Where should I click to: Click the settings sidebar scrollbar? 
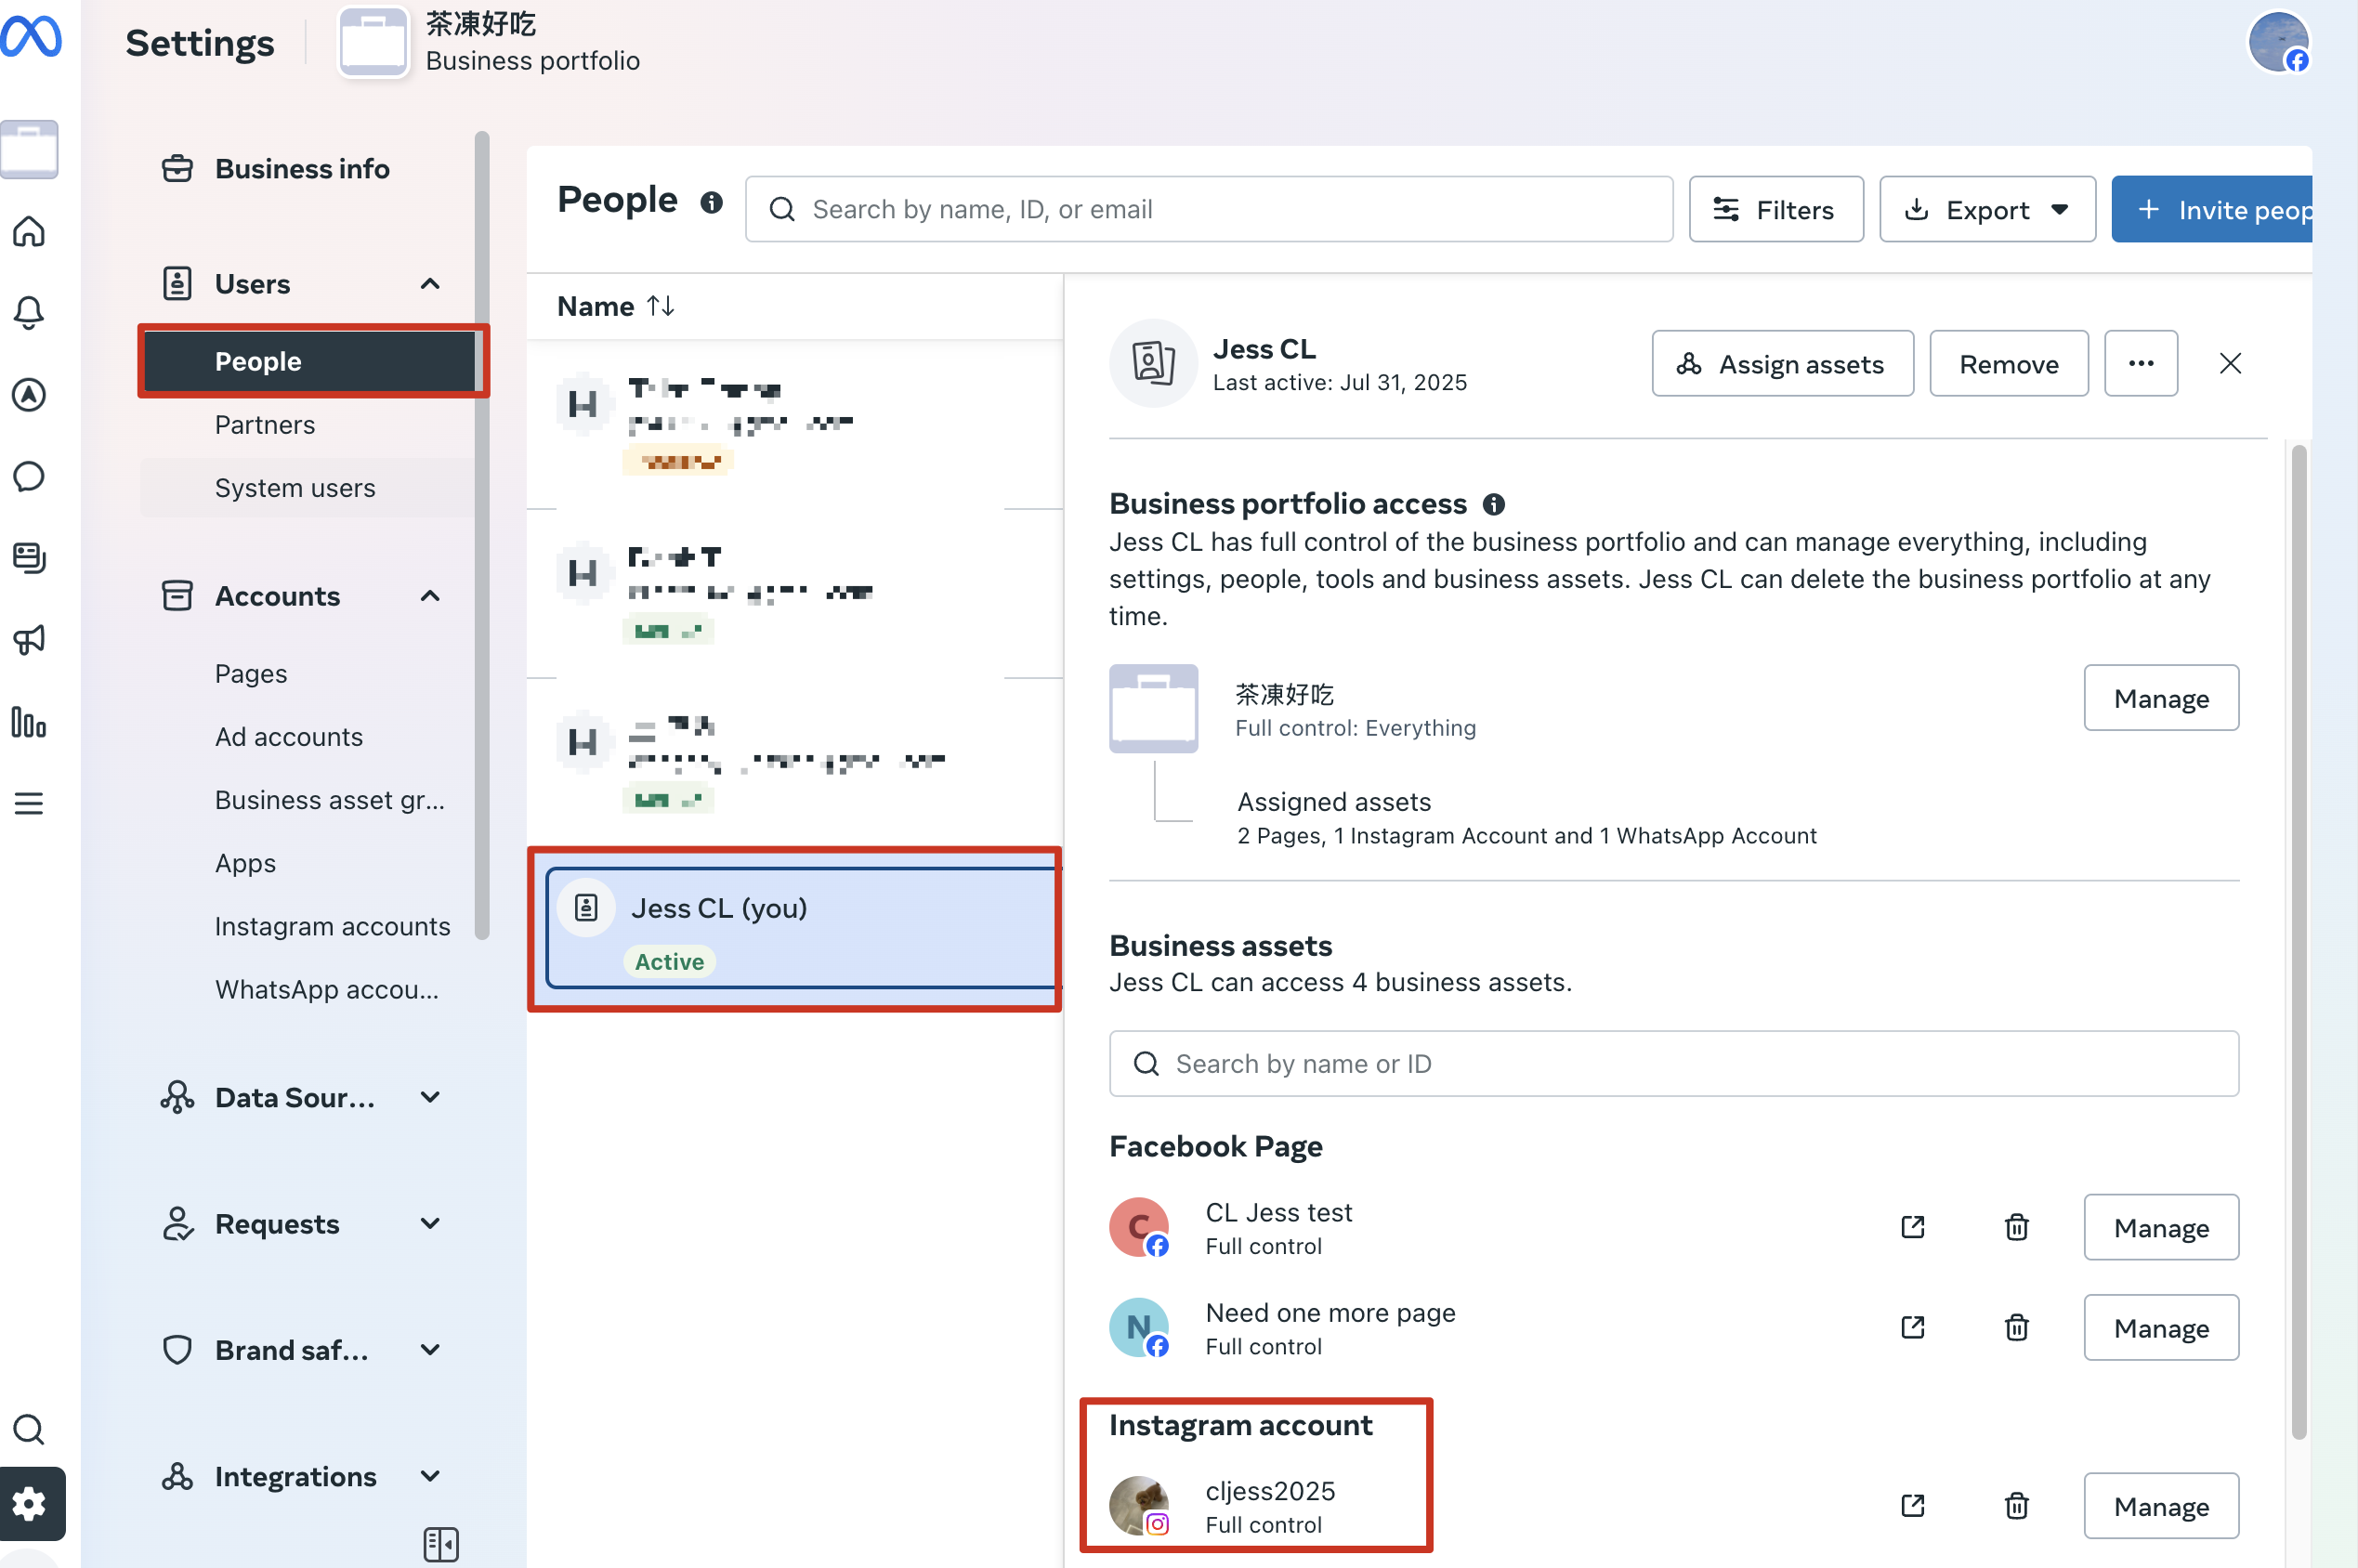click(482, 535)
